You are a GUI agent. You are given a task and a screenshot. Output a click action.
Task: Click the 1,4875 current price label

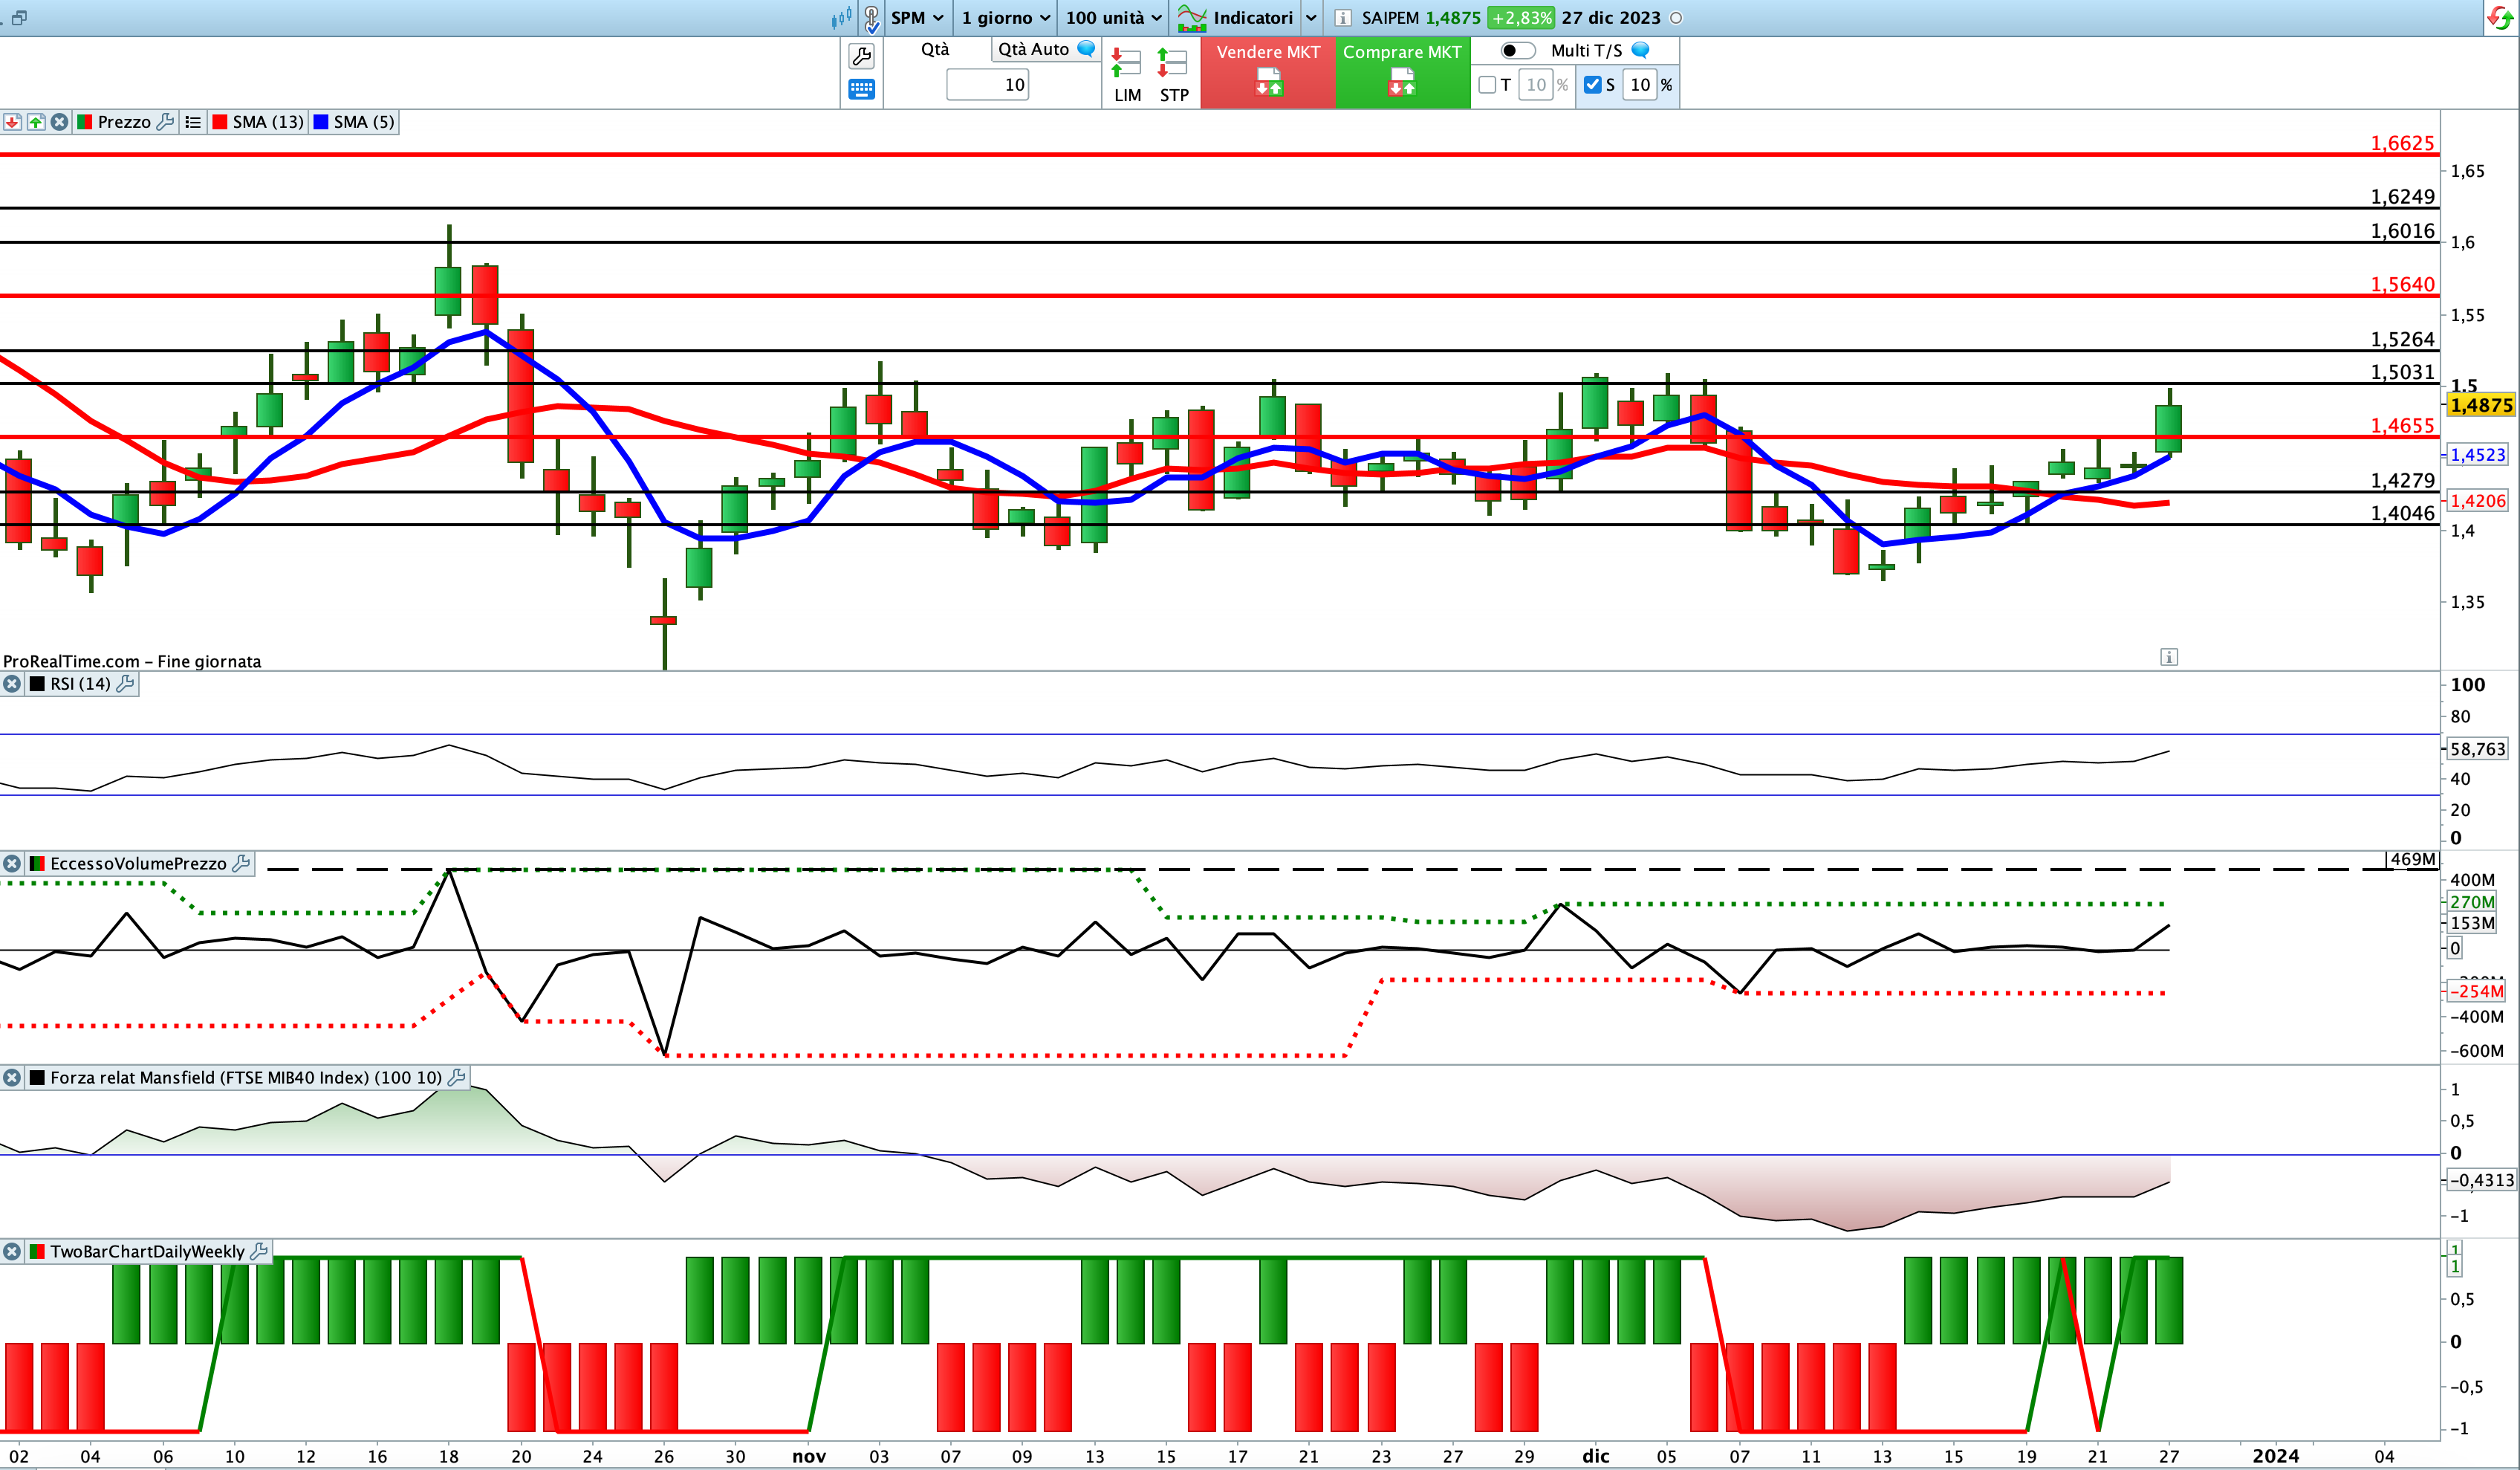tap(2481, 405)
